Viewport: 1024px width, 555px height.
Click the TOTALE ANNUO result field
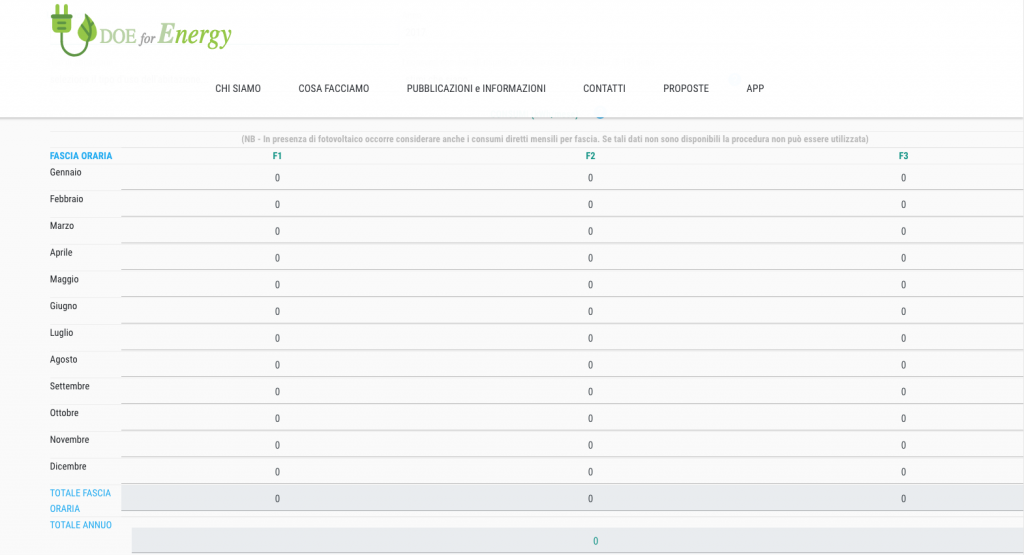[x=595, y=541]
